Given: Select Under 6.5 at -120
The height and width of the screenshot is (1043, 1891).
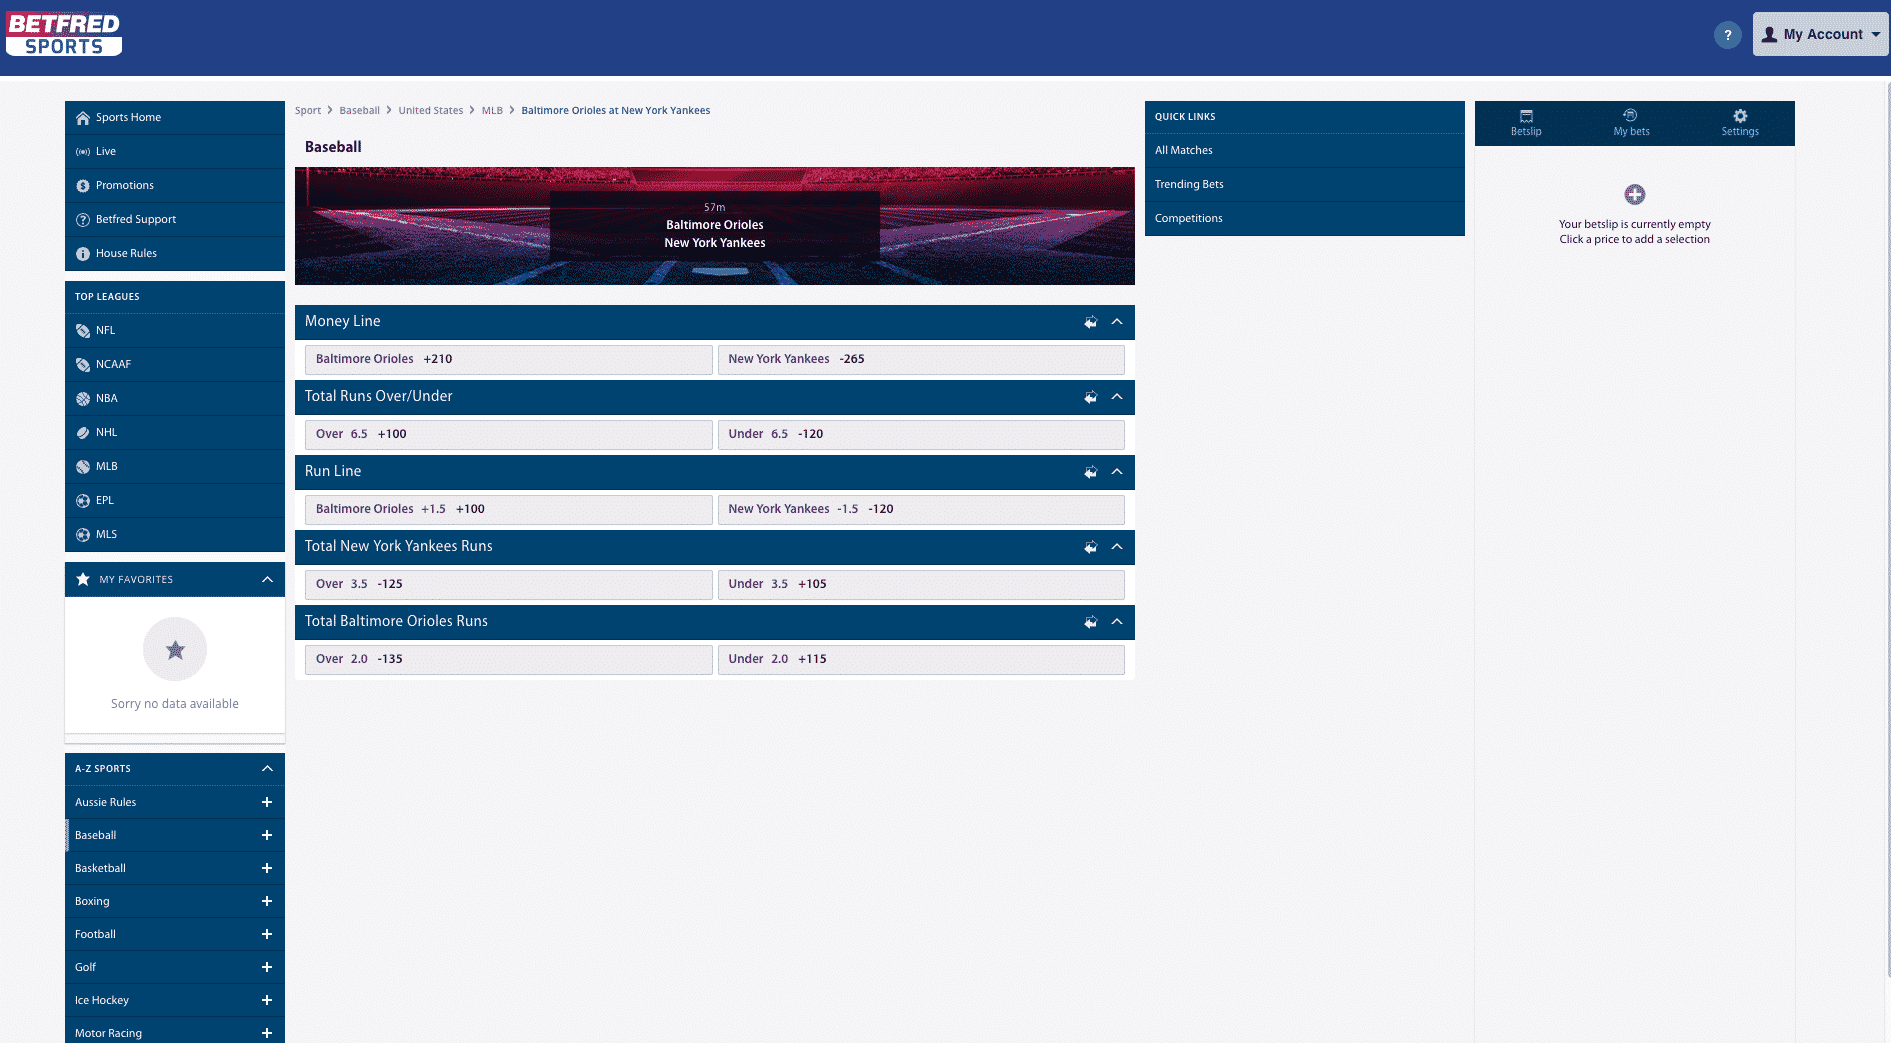Looking at the screenshot, I should pos(921,435).
